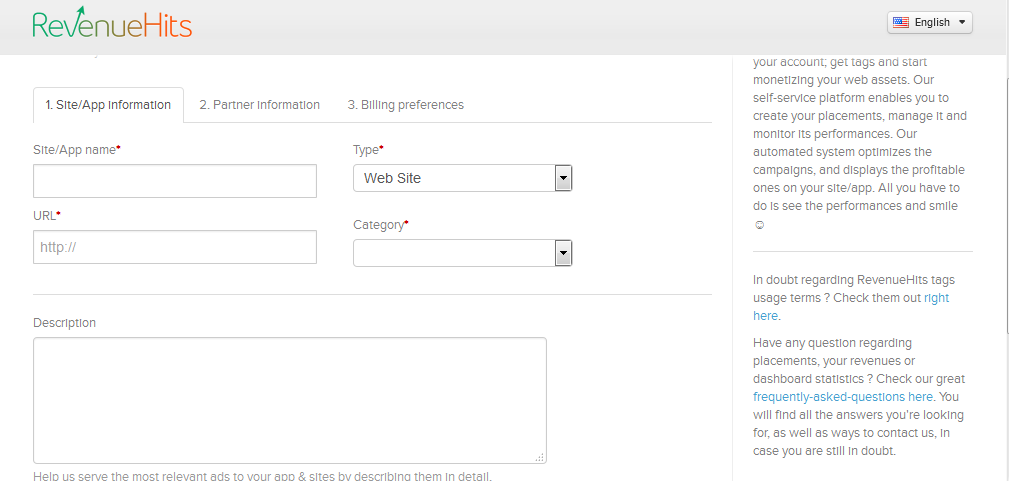The image size is (1009, 481).
Task: Open the English language dropdown
Action: pos(930,22)
